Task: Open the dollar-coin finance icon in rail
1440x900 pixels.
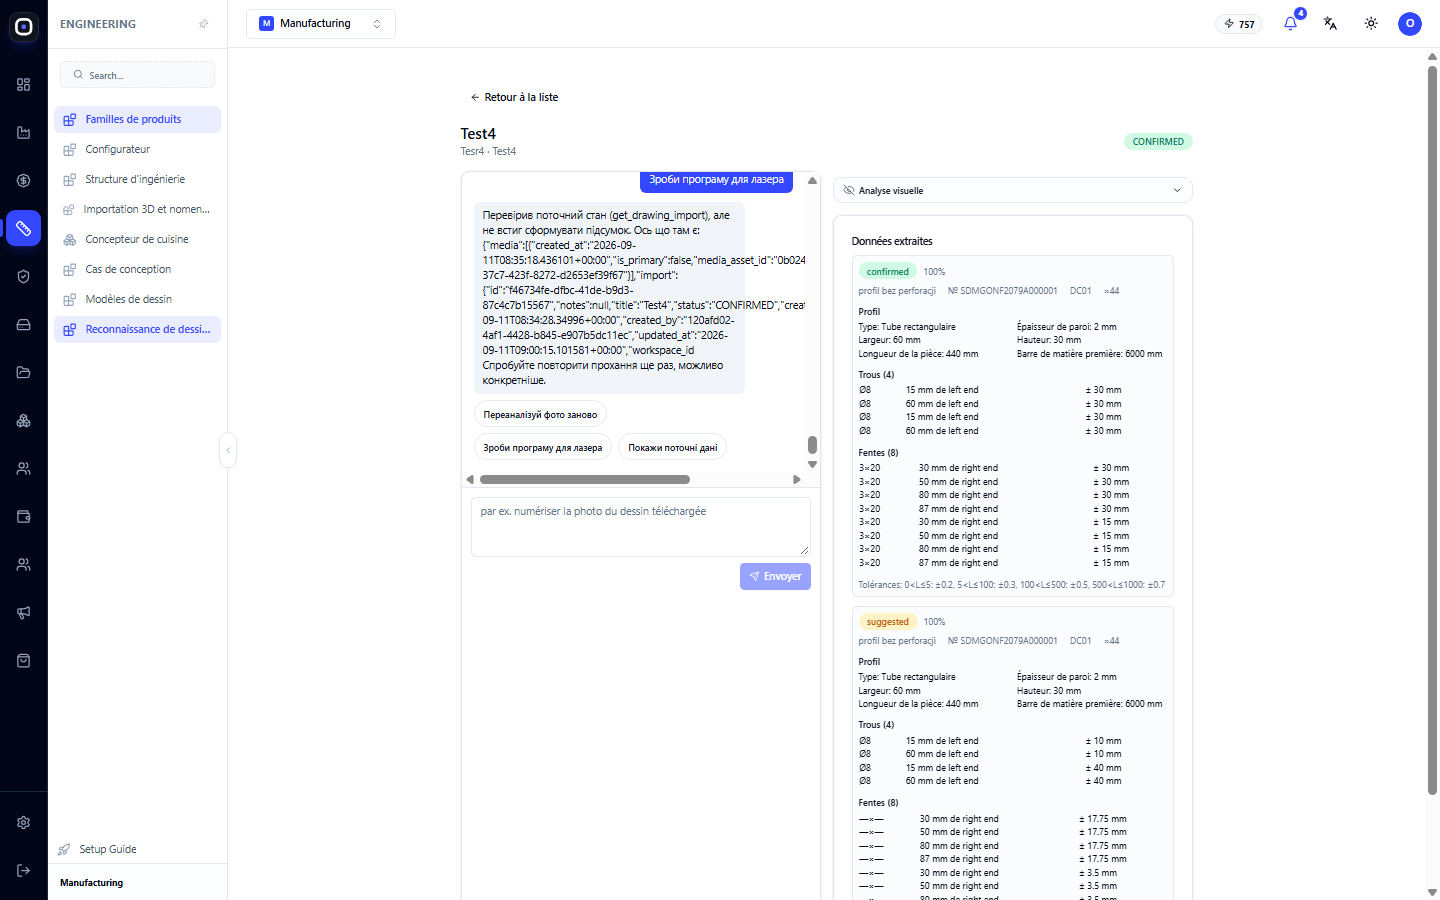Action: 24,181
